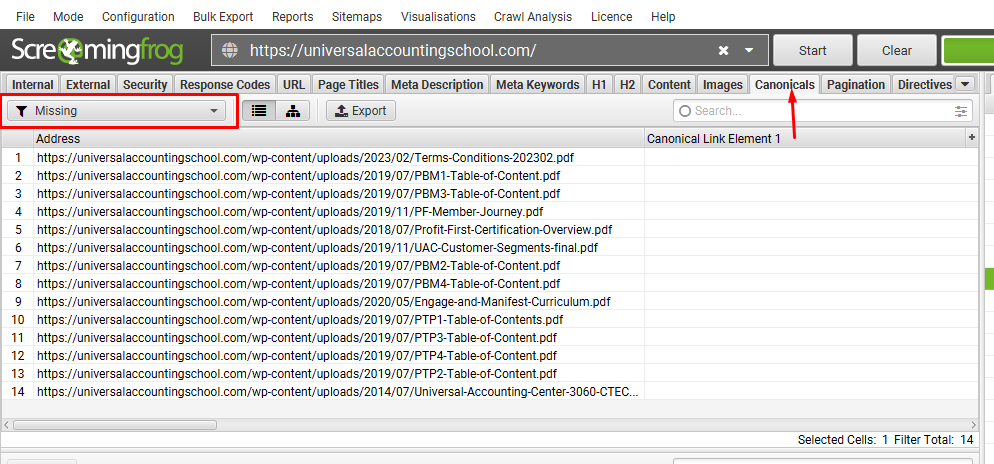The height and width of the screenshot is (464, 994).
Task: Click row number 14 cell
Action: [x=18, y=392]
